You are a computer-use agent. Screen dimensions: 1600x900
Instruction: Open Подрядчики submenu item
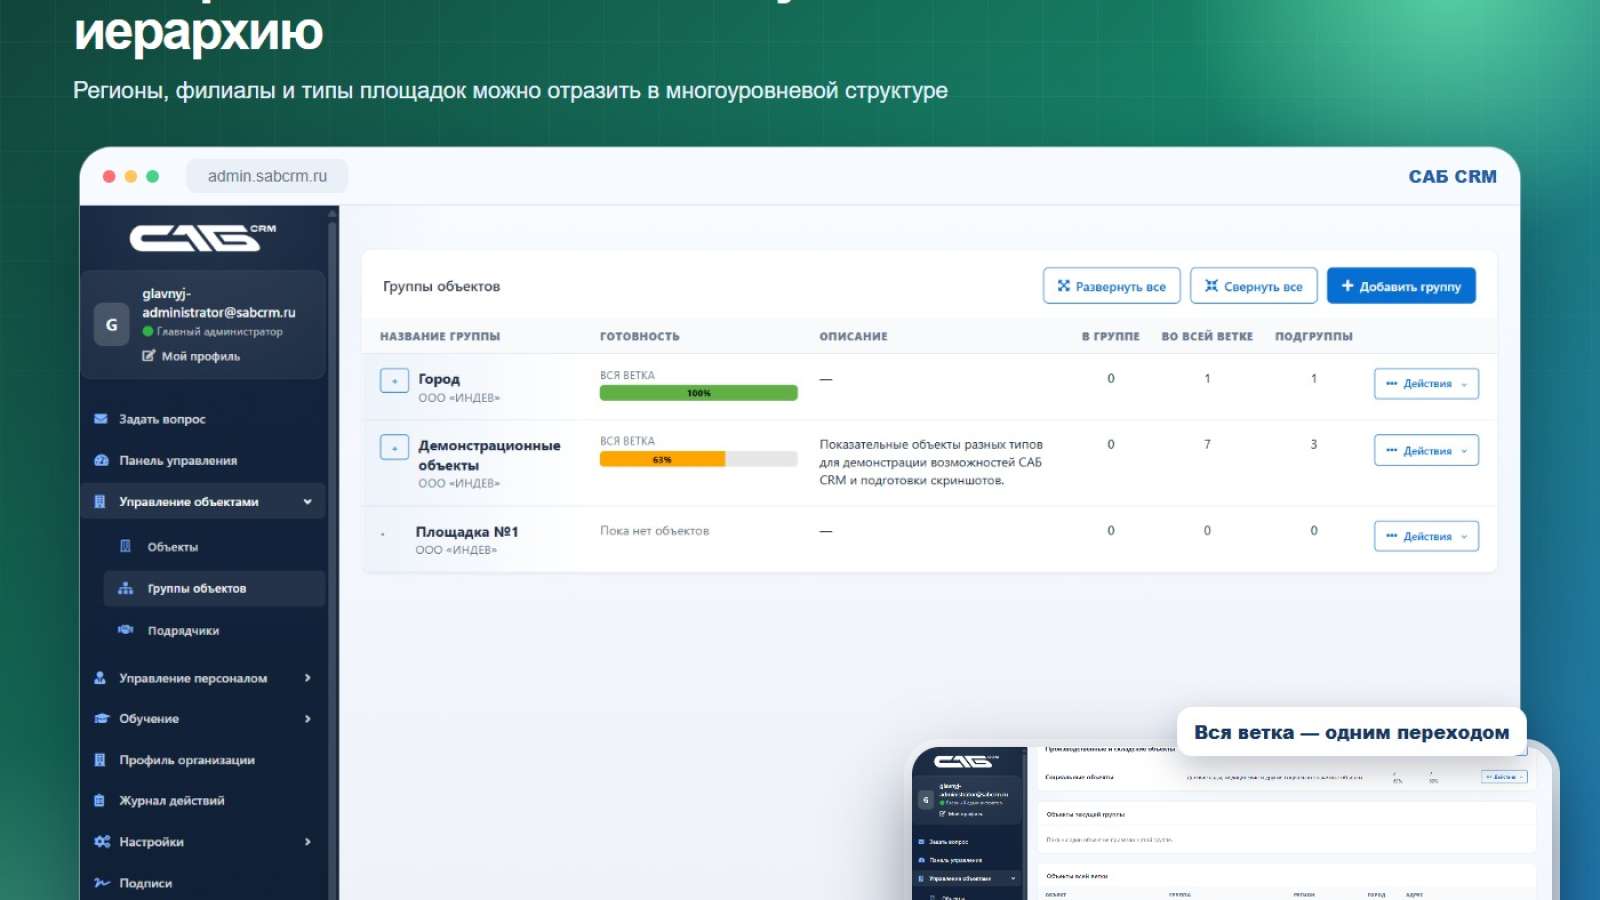tap(214, 630)
